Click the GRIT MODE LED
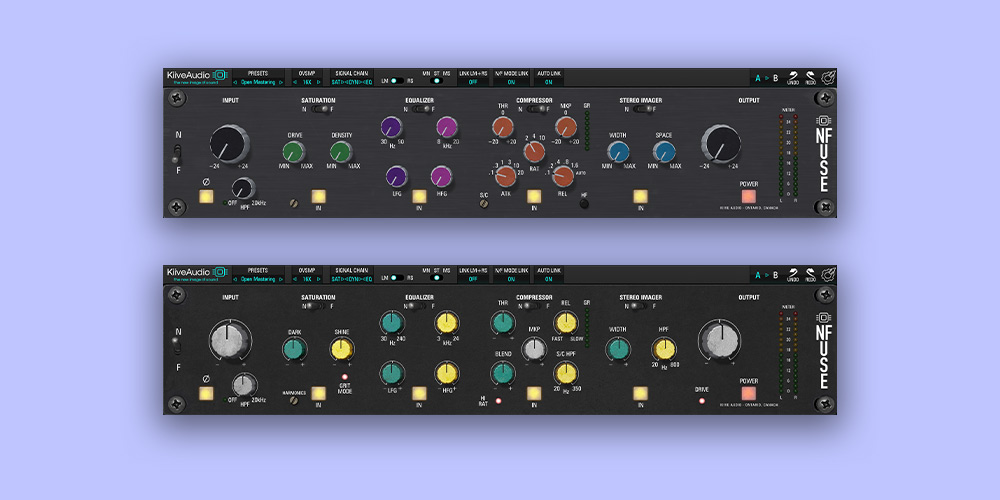 [x=344, y=377]
